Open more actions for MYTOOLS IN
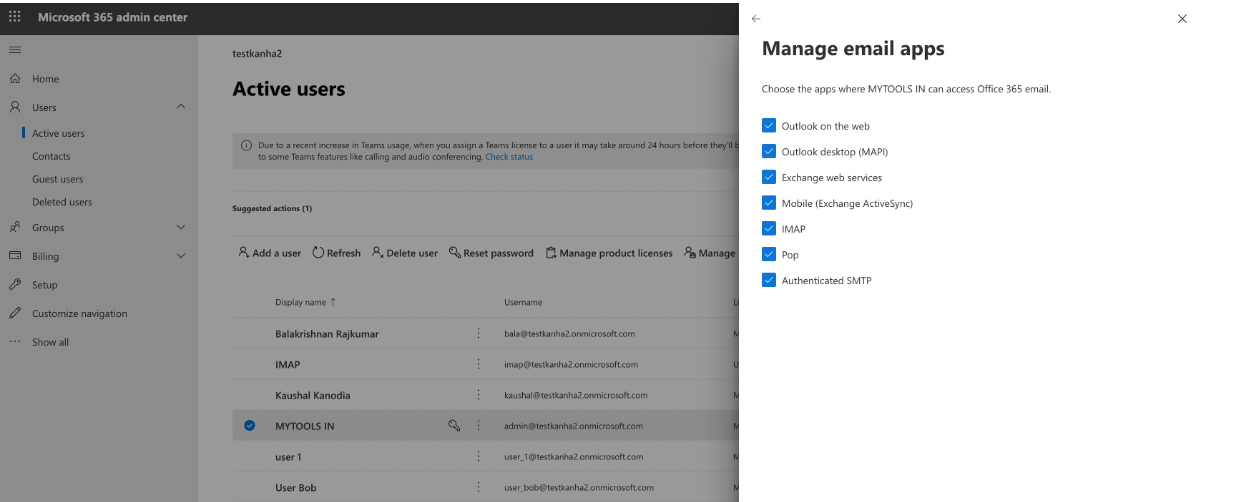 [479, 426]
